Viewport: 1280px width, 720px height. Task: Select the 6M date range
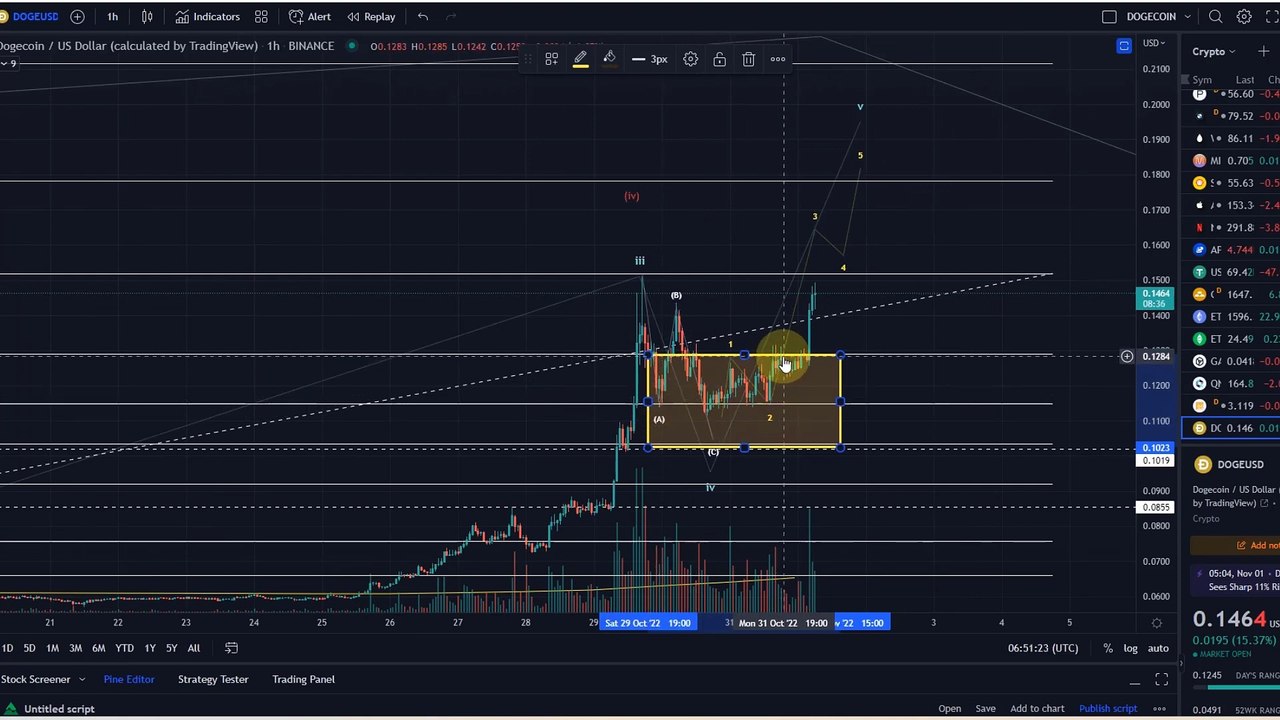98,648
